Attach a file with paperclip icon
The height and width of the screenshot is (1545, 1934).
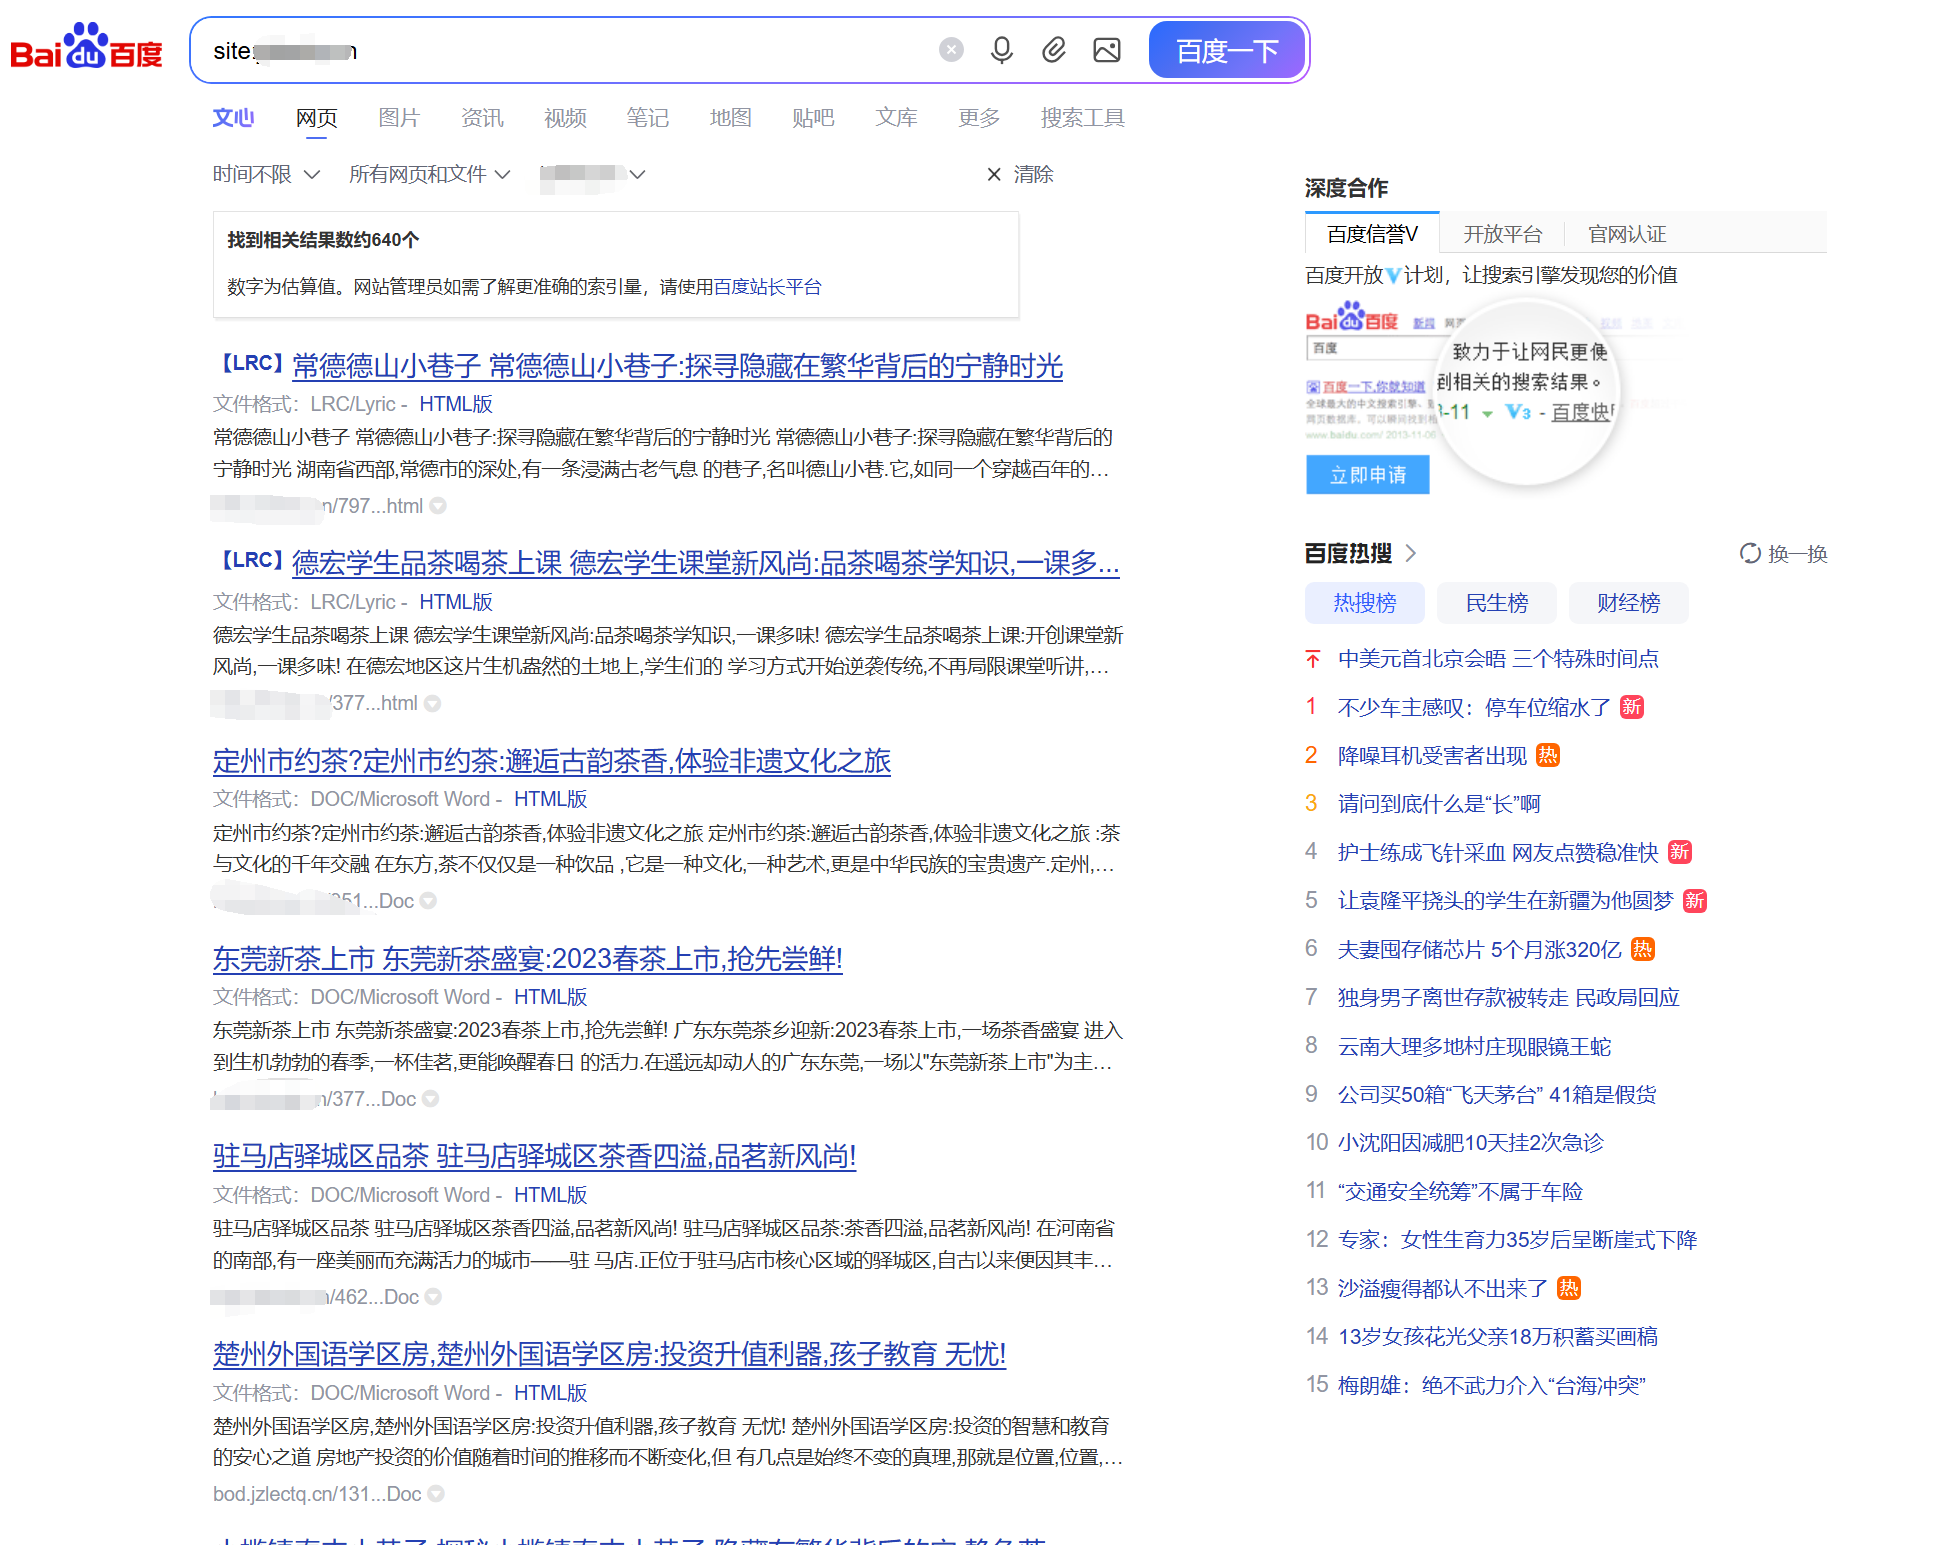click(x=1054, y=50)
